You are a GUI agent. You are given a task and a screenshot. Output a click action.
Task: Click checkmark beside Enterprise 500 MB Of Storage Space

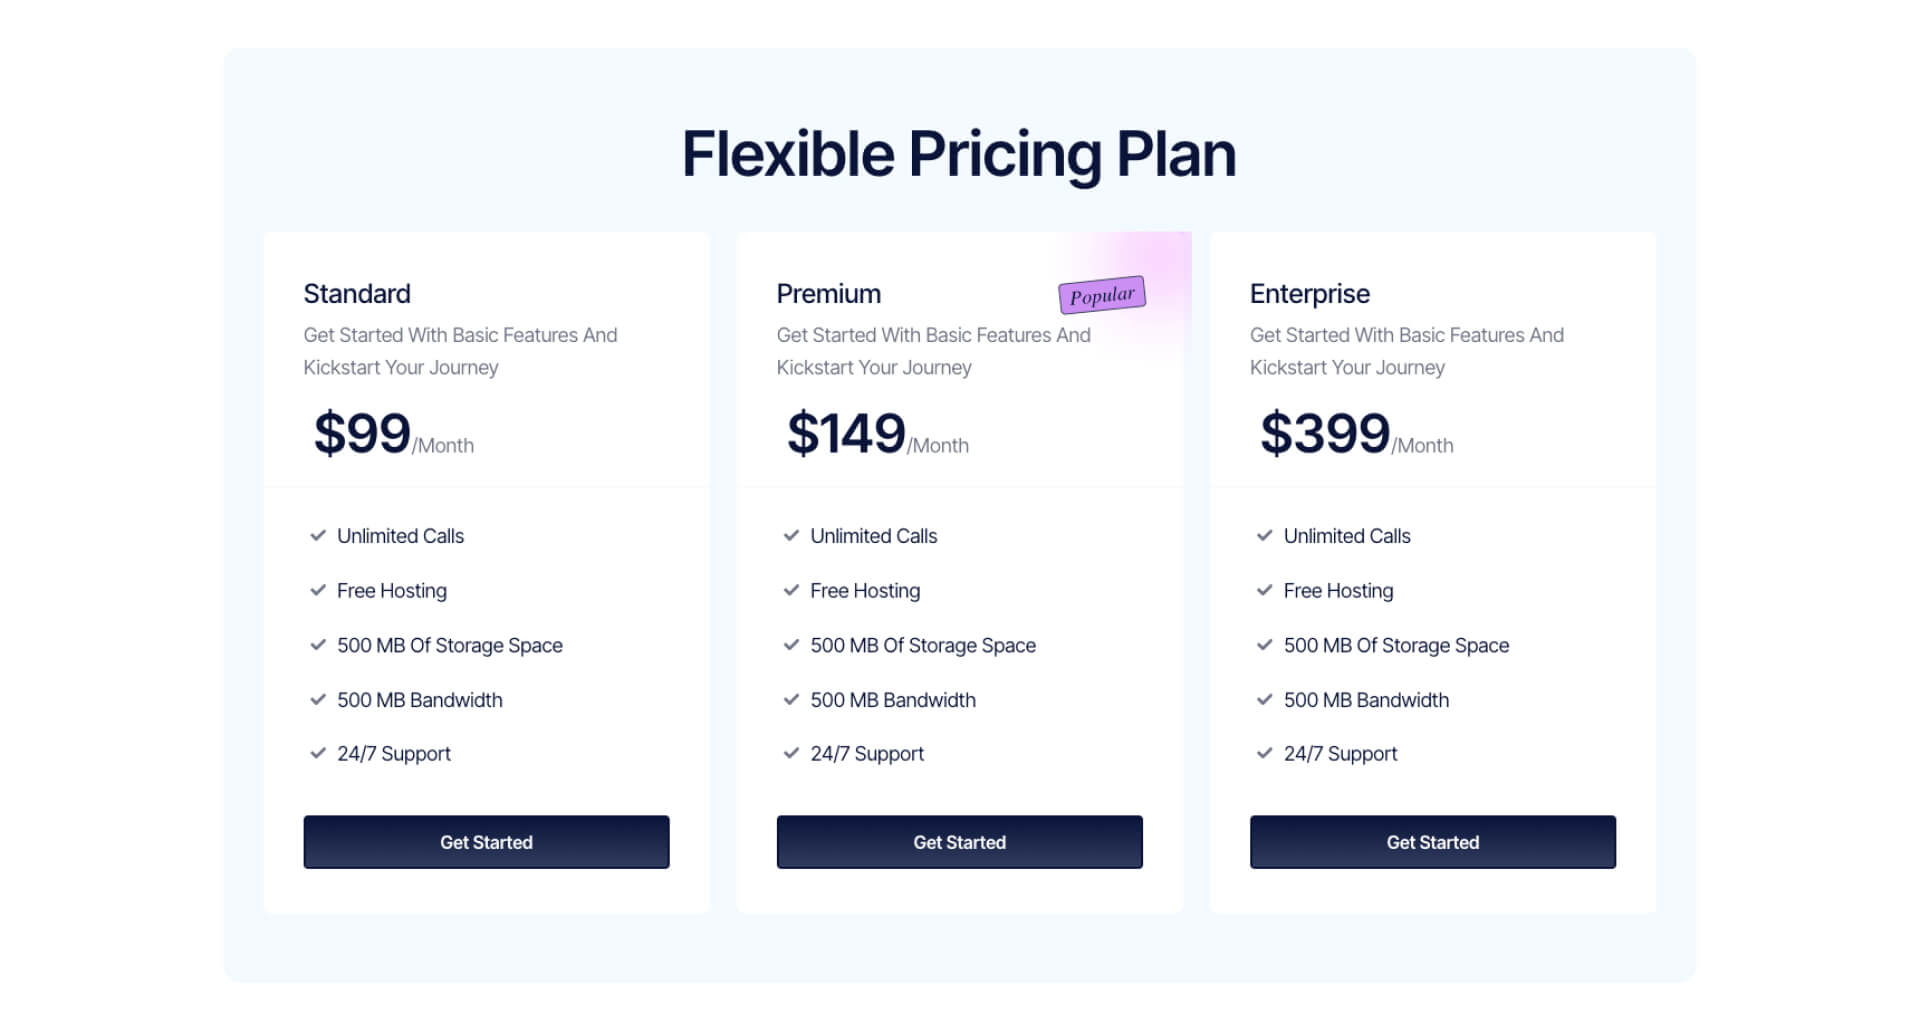tap(1264, 645)
